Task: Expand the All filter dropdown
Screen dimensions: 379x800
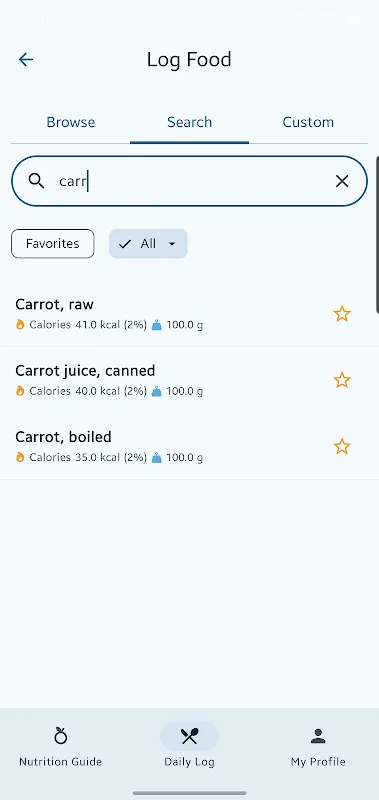Action: [x=148, y=244]
